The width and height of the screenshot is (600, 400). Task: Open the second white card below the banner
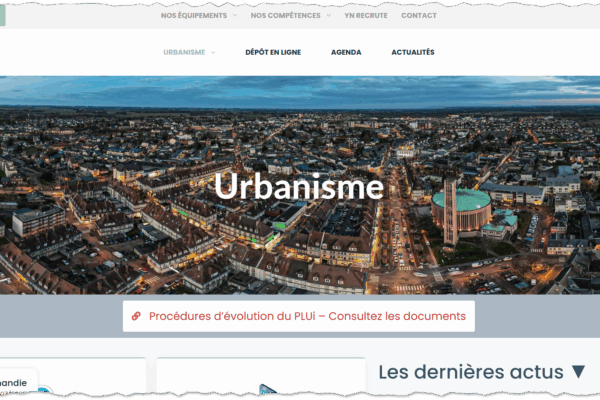pos(260,380)
